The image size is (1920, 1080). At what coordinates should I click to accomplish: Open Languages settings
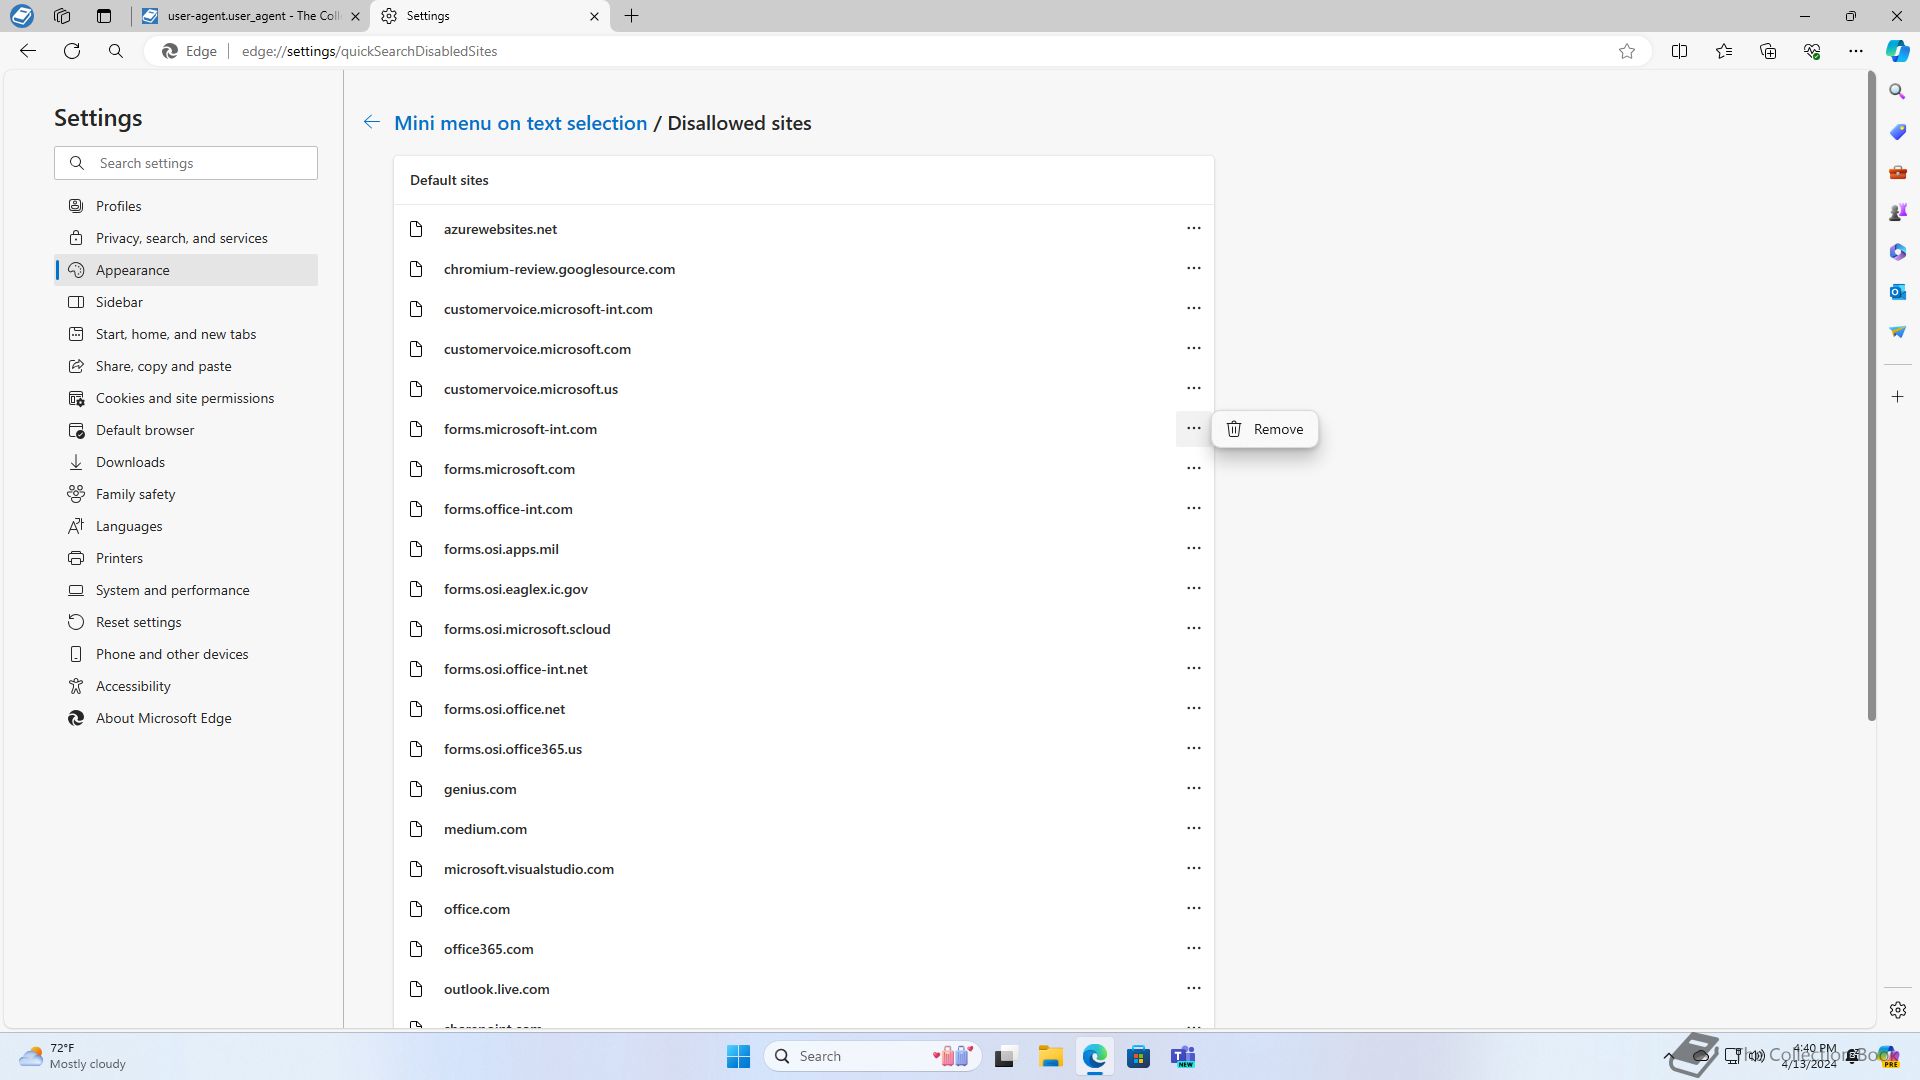coord(186,526)
